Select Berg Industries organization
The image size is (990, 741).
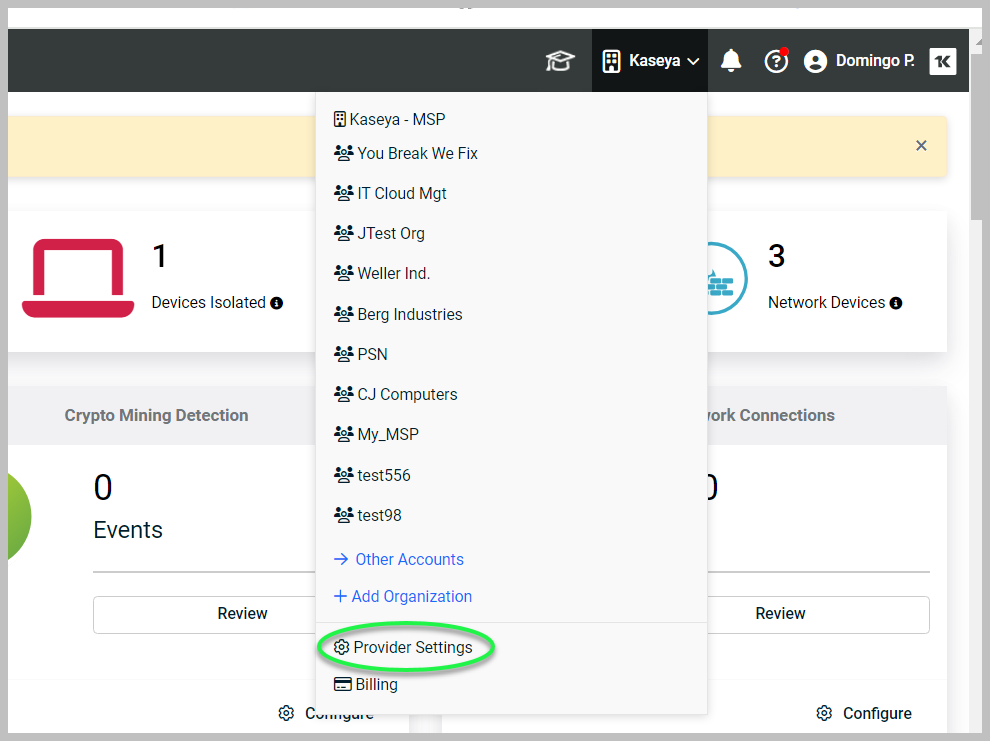pyautogui.click(x=398, y=314)
